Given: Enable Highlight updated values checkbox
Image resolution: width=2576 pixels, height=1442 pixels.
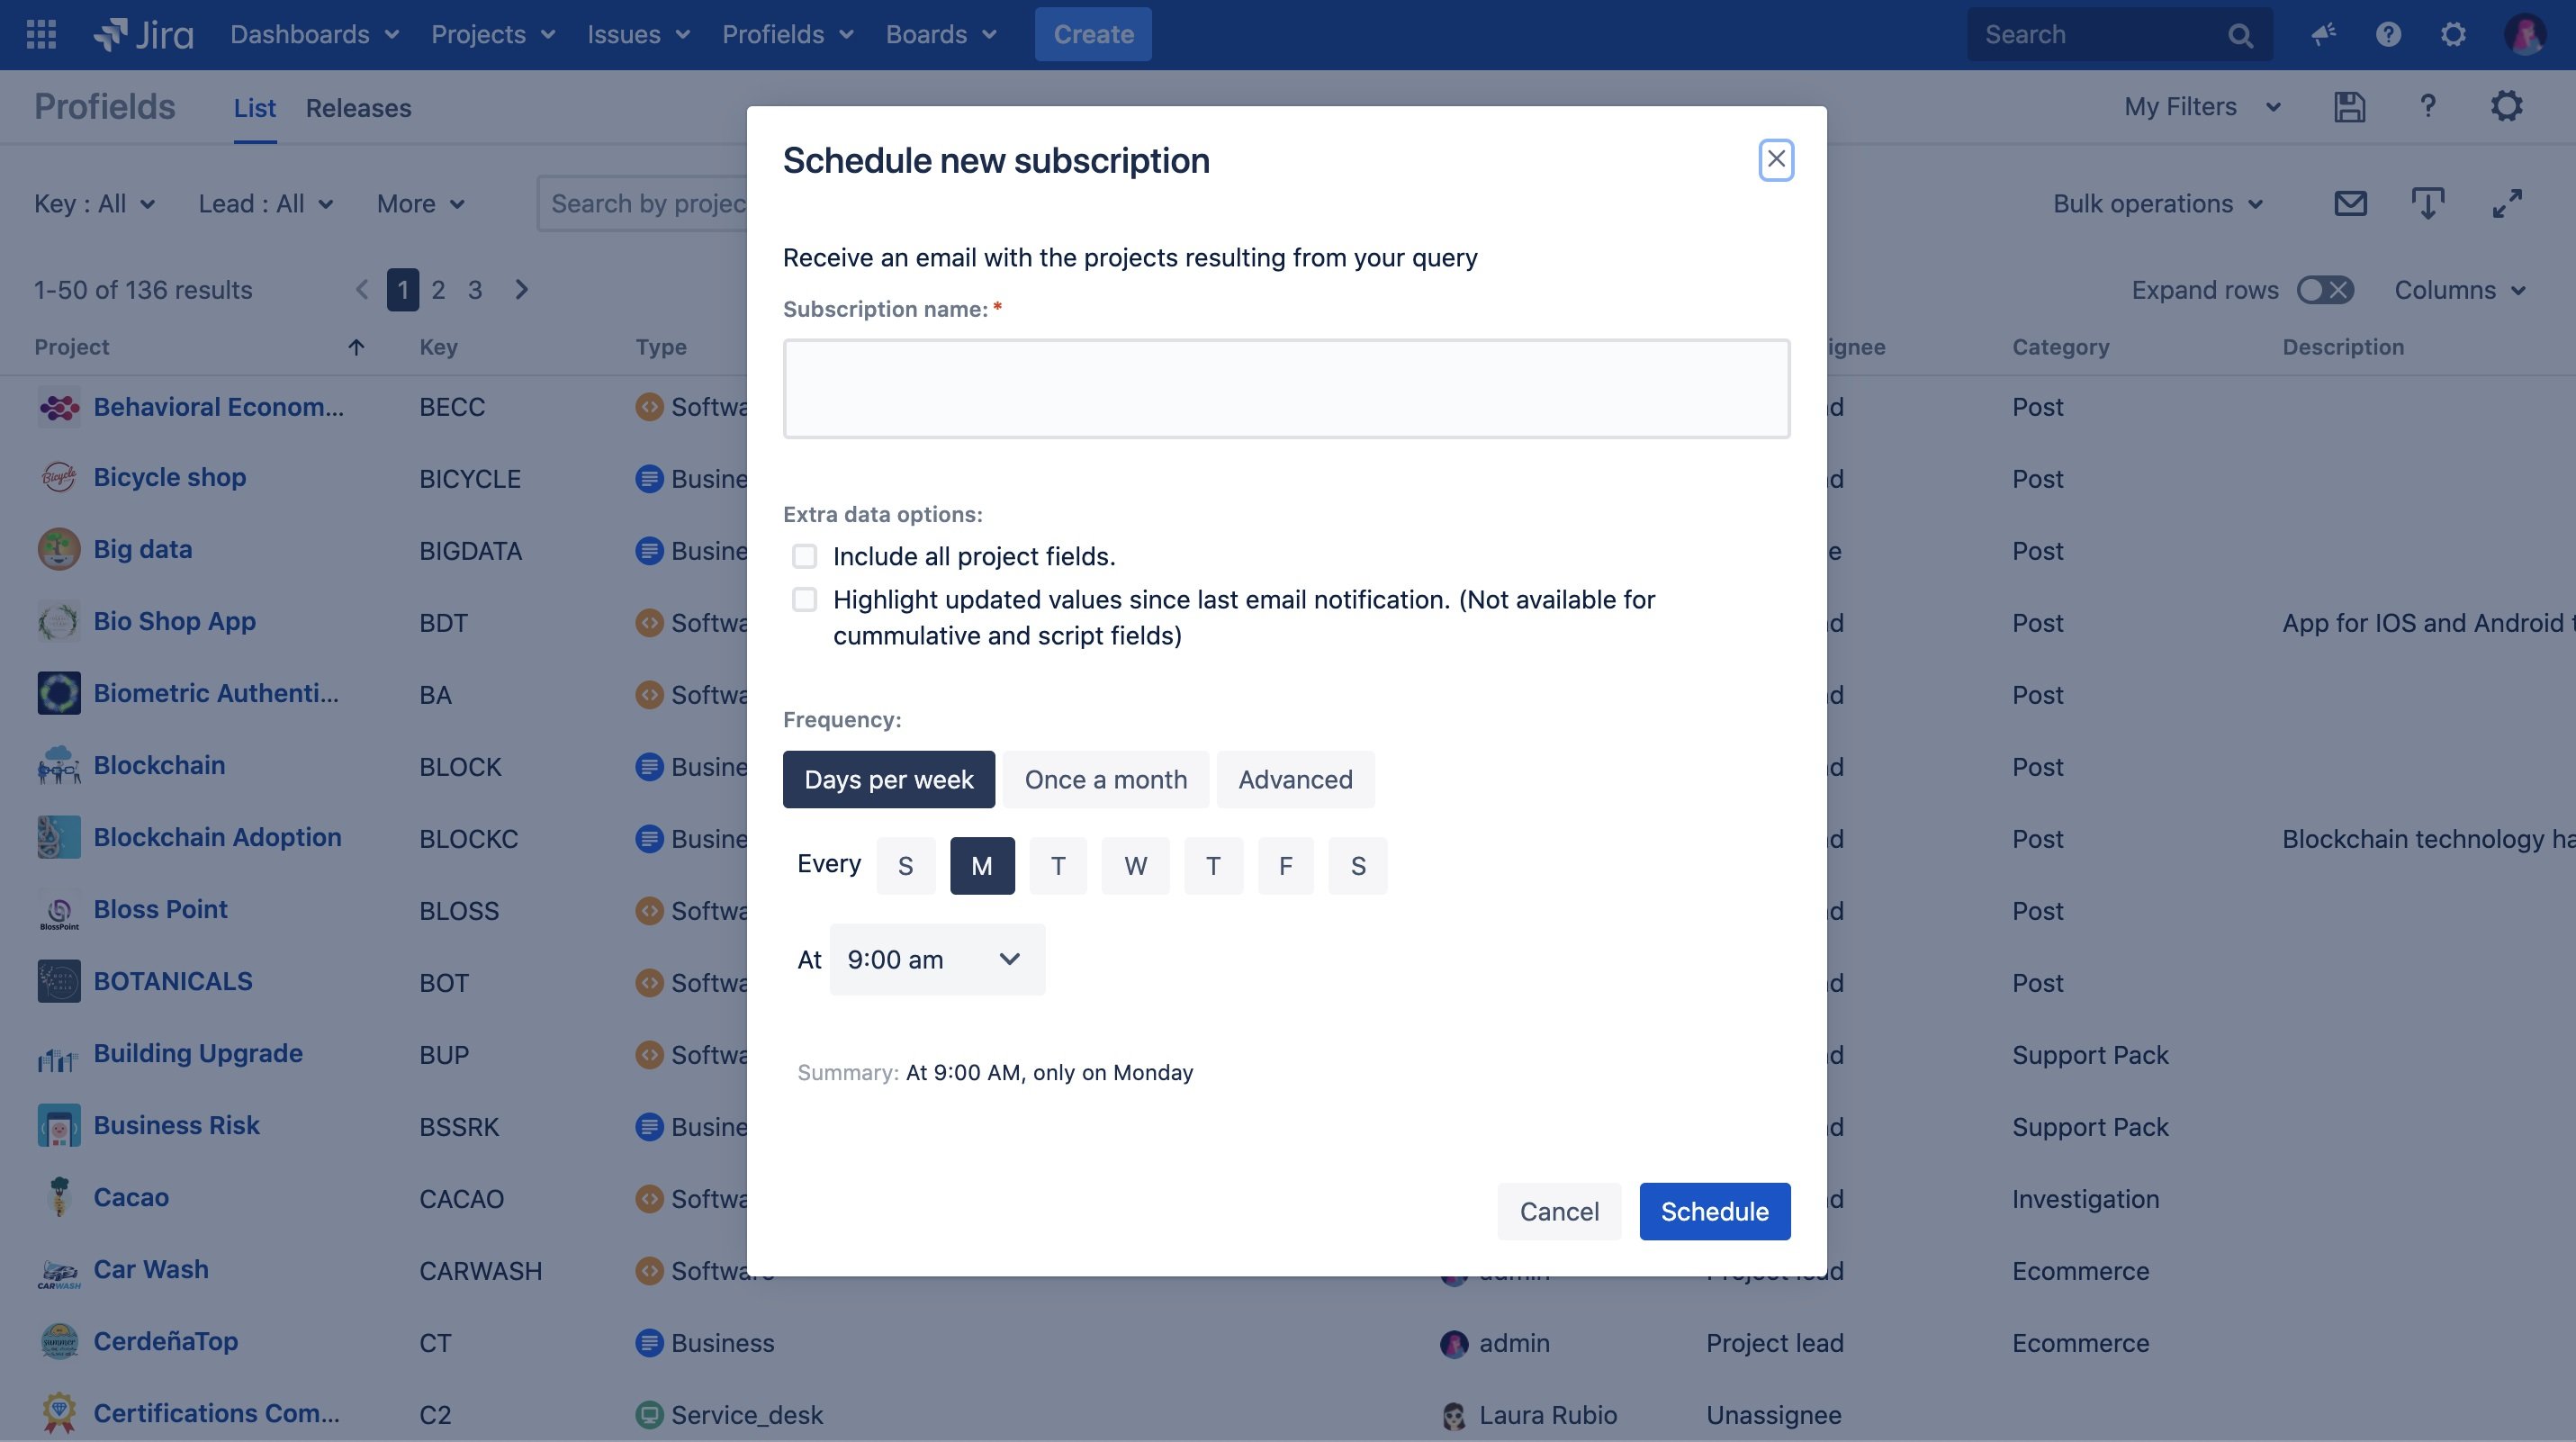Looking at the screenshot, I should point(803,599).
